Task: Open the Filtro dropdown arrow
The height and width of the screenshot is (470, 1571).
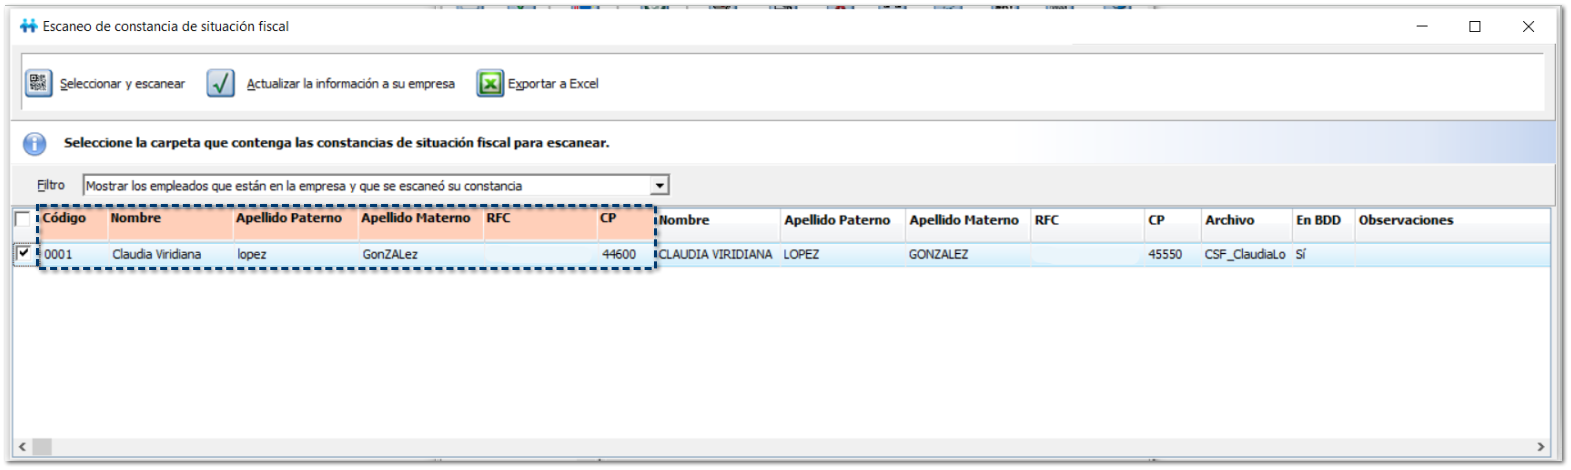Action: click(x=659, y=186)
